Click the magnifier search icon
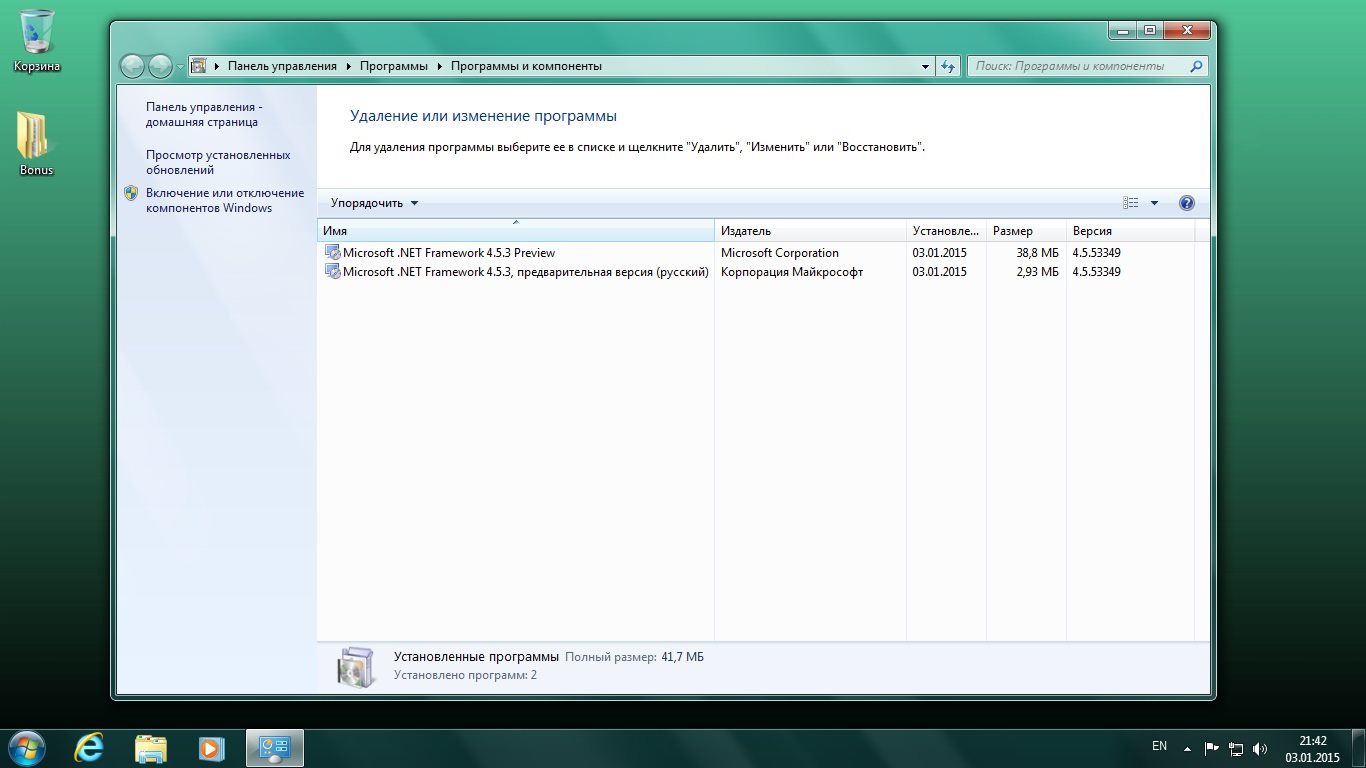The image size is (1366, 768). pyautogui.click(x=1197, y=66)
